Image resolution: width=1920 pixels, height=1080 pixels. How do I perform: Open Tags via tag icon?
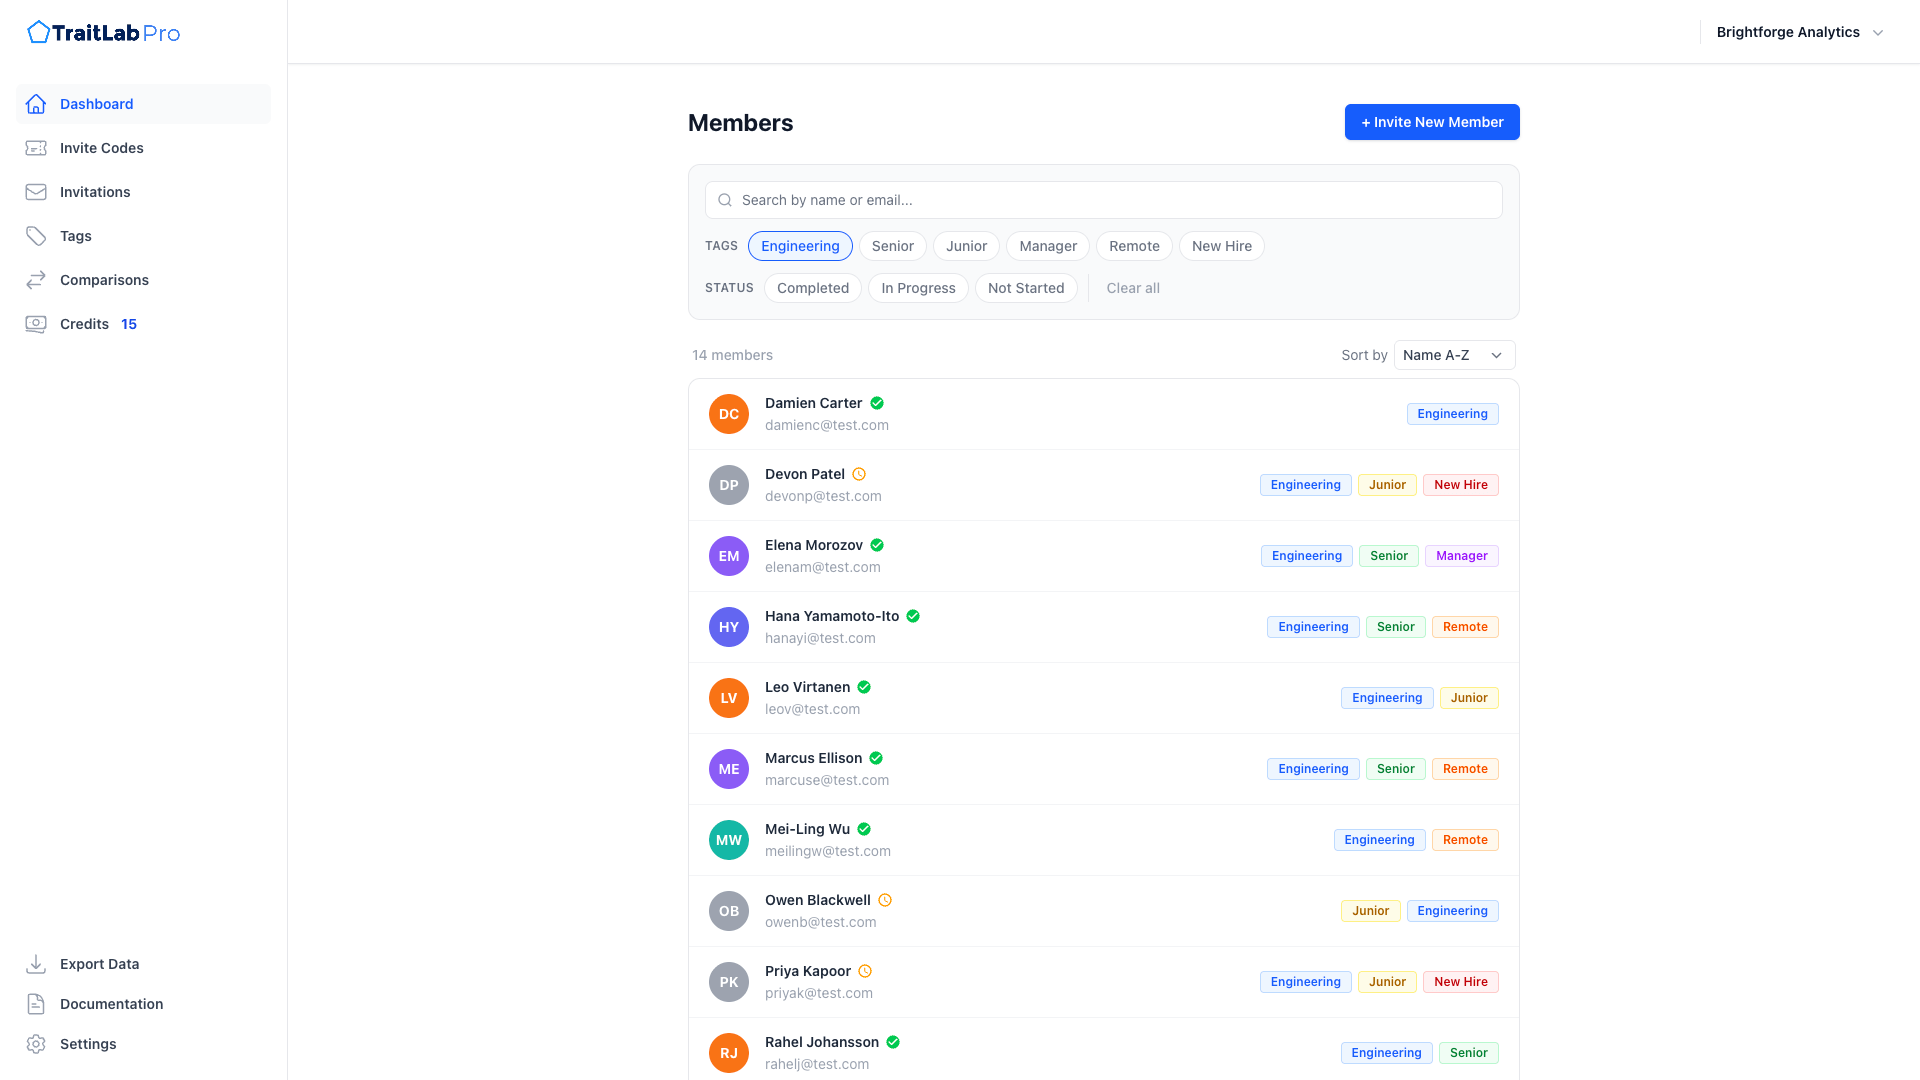click(x=36, y=236)
